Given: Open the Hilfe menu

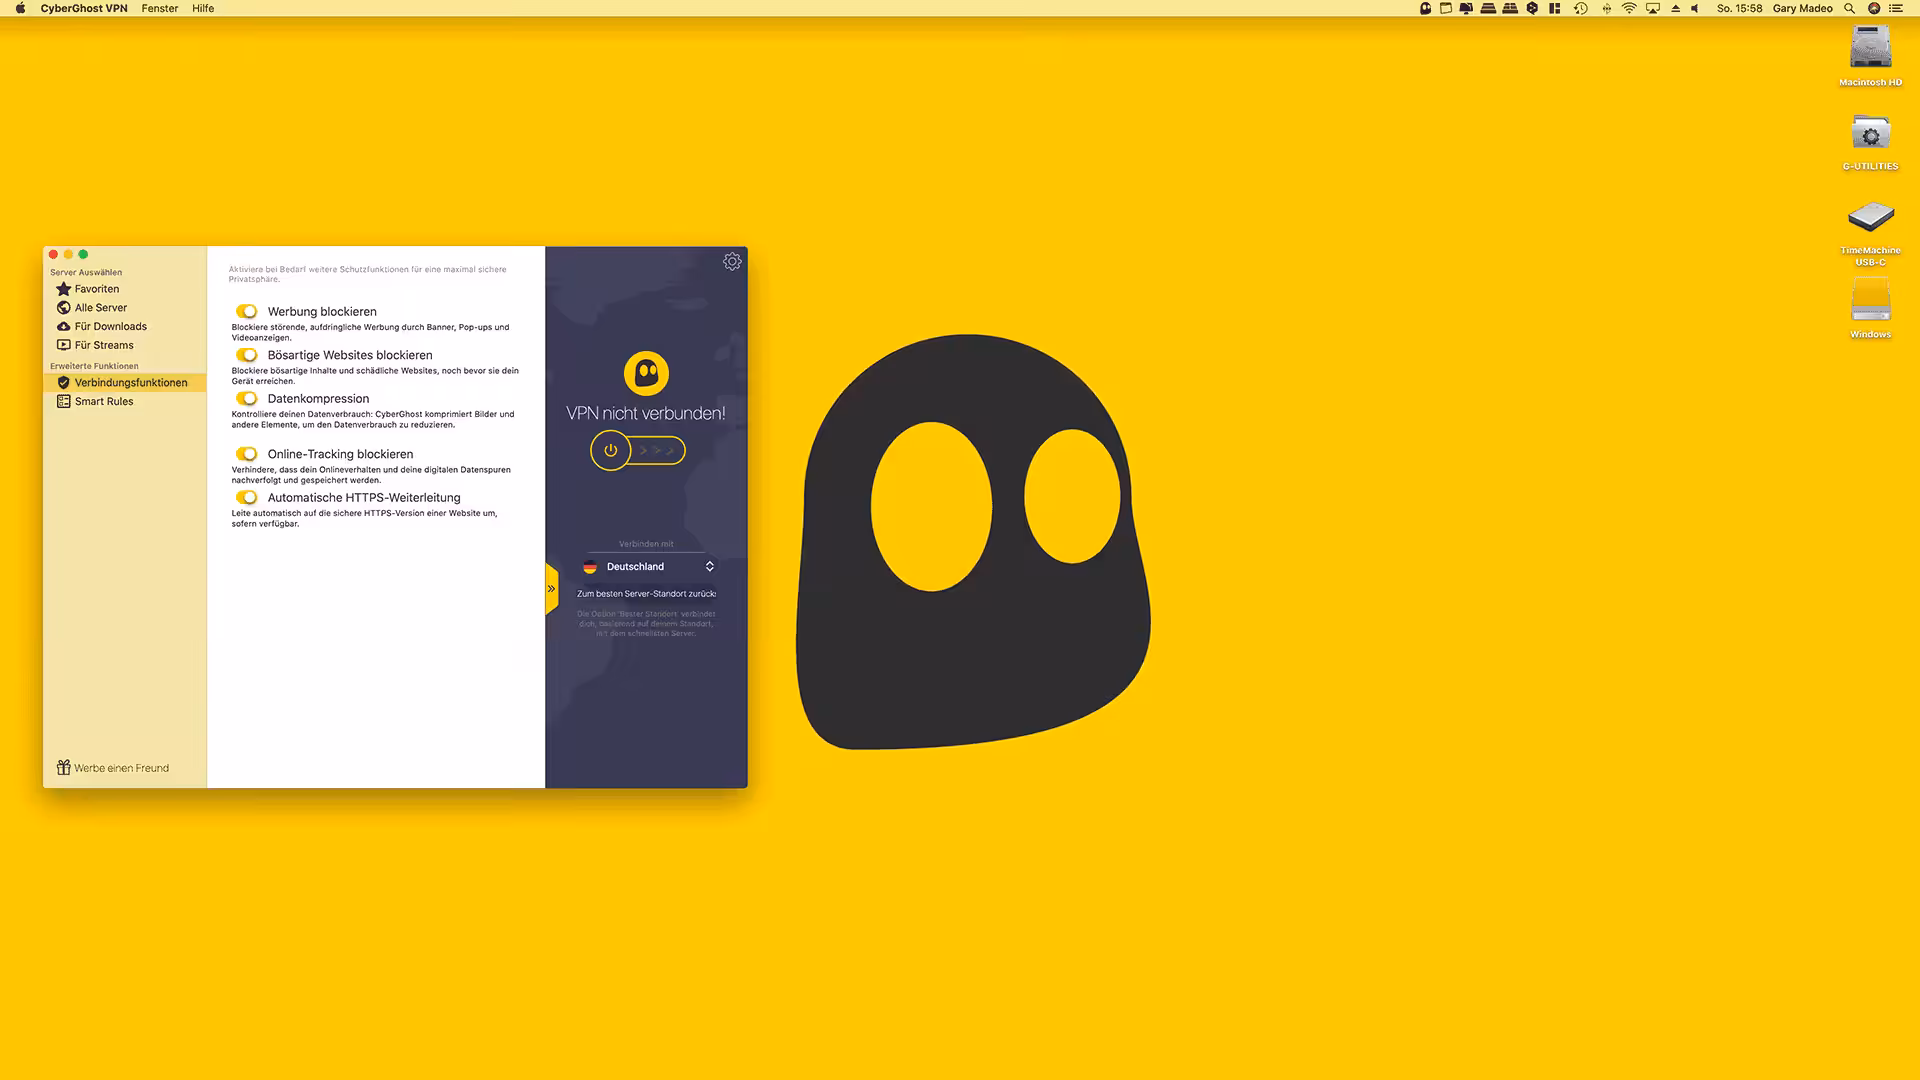Looking at the screenshot, I should pyautogui.click(x=203, y=8).
